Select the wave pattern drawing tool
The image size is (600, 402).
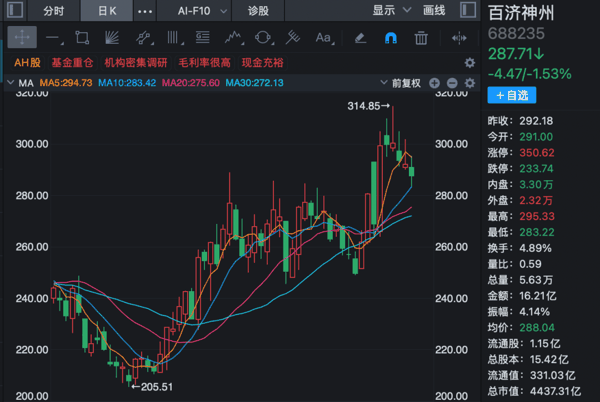(x=233, y=38)
